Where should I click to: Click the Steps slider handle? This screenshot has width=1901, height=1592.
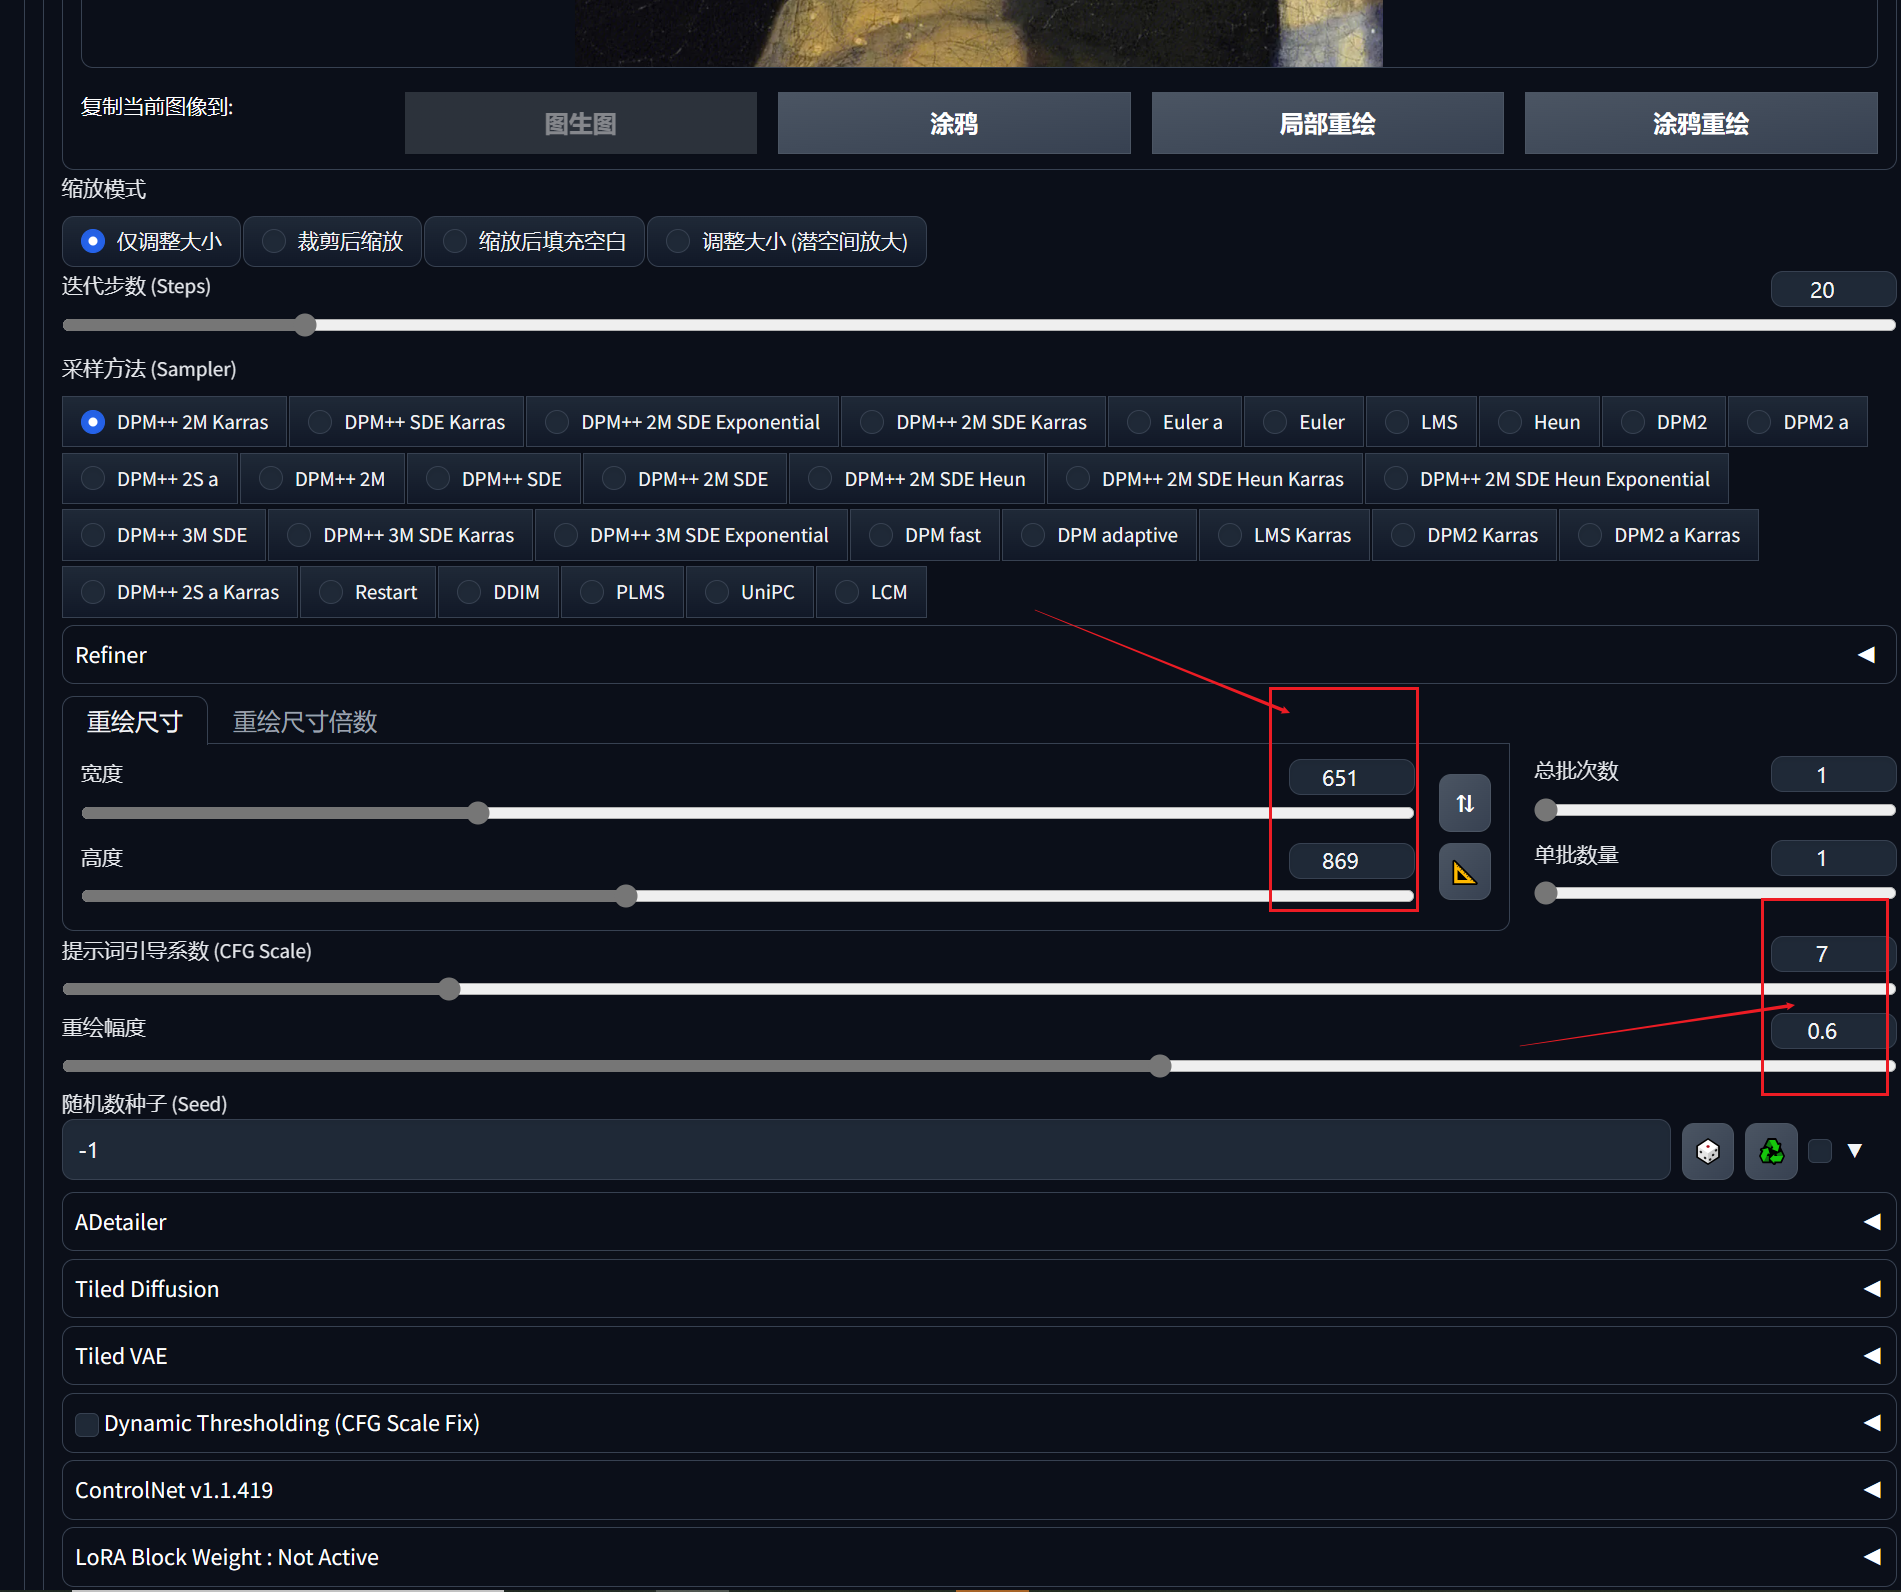[x=305, y=325]
